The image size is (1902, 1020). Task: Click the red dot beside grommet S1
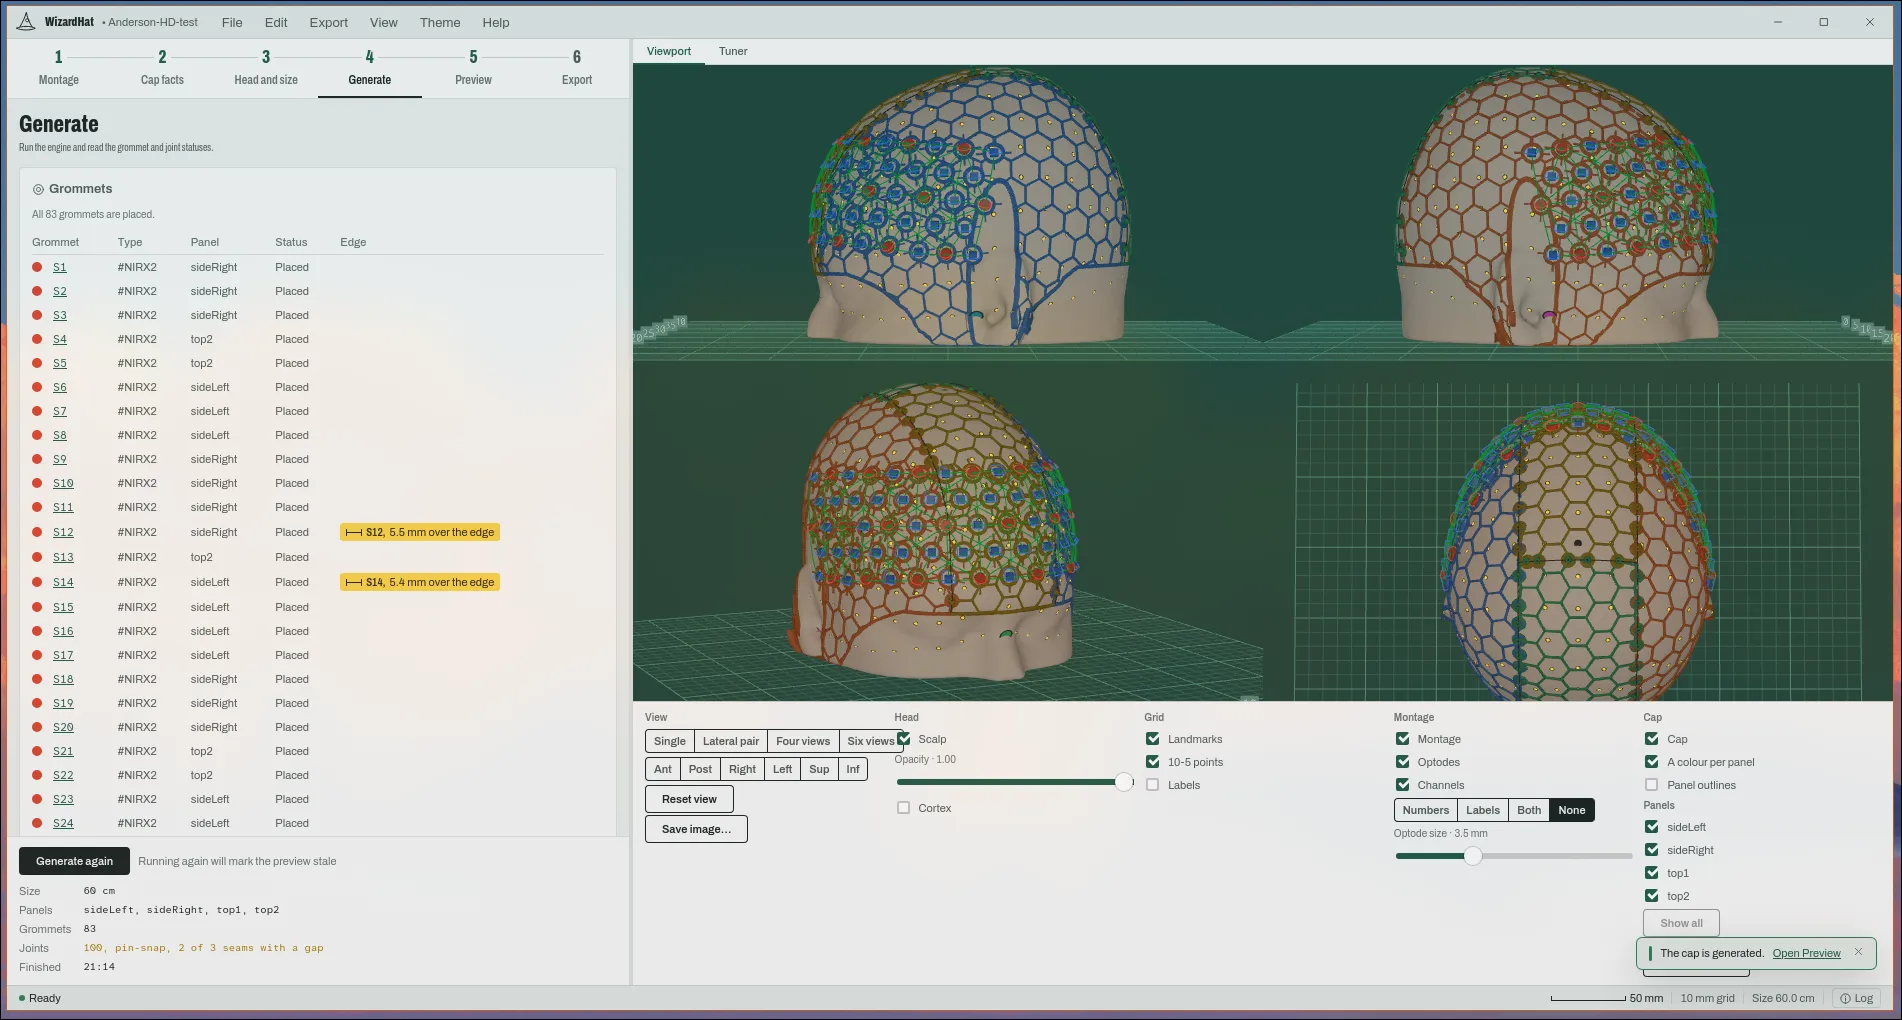37,267
